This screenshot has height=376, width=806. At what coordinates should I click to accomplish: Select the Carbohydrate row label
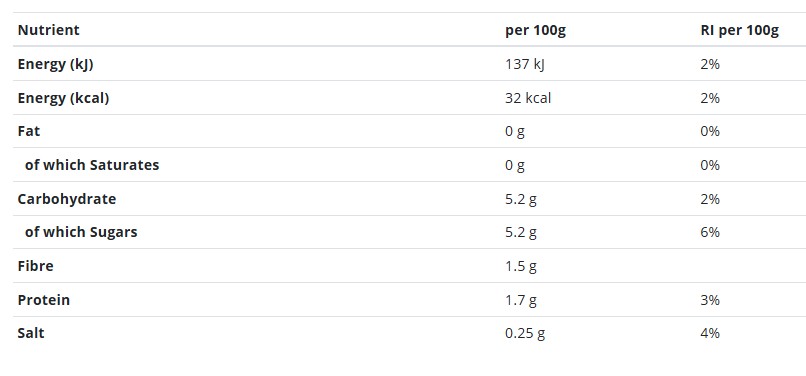pyautogui.click(x=67, y=199)
